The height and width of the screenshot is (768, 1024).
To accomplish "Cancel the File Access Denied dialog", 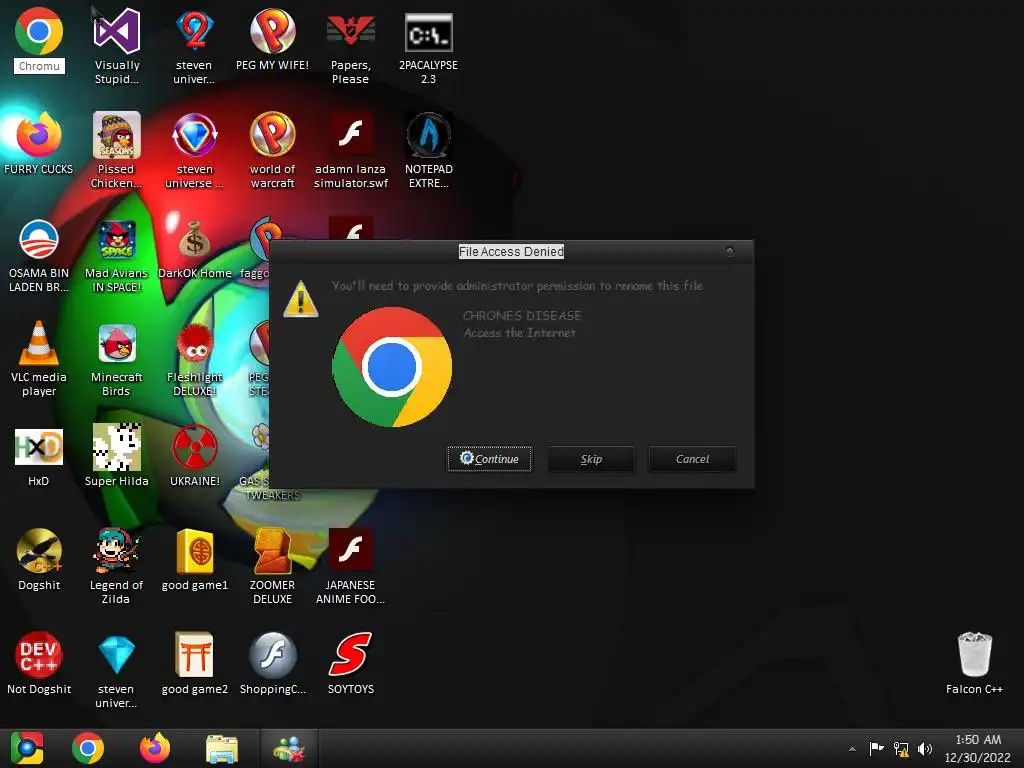I will pos(692,459).
